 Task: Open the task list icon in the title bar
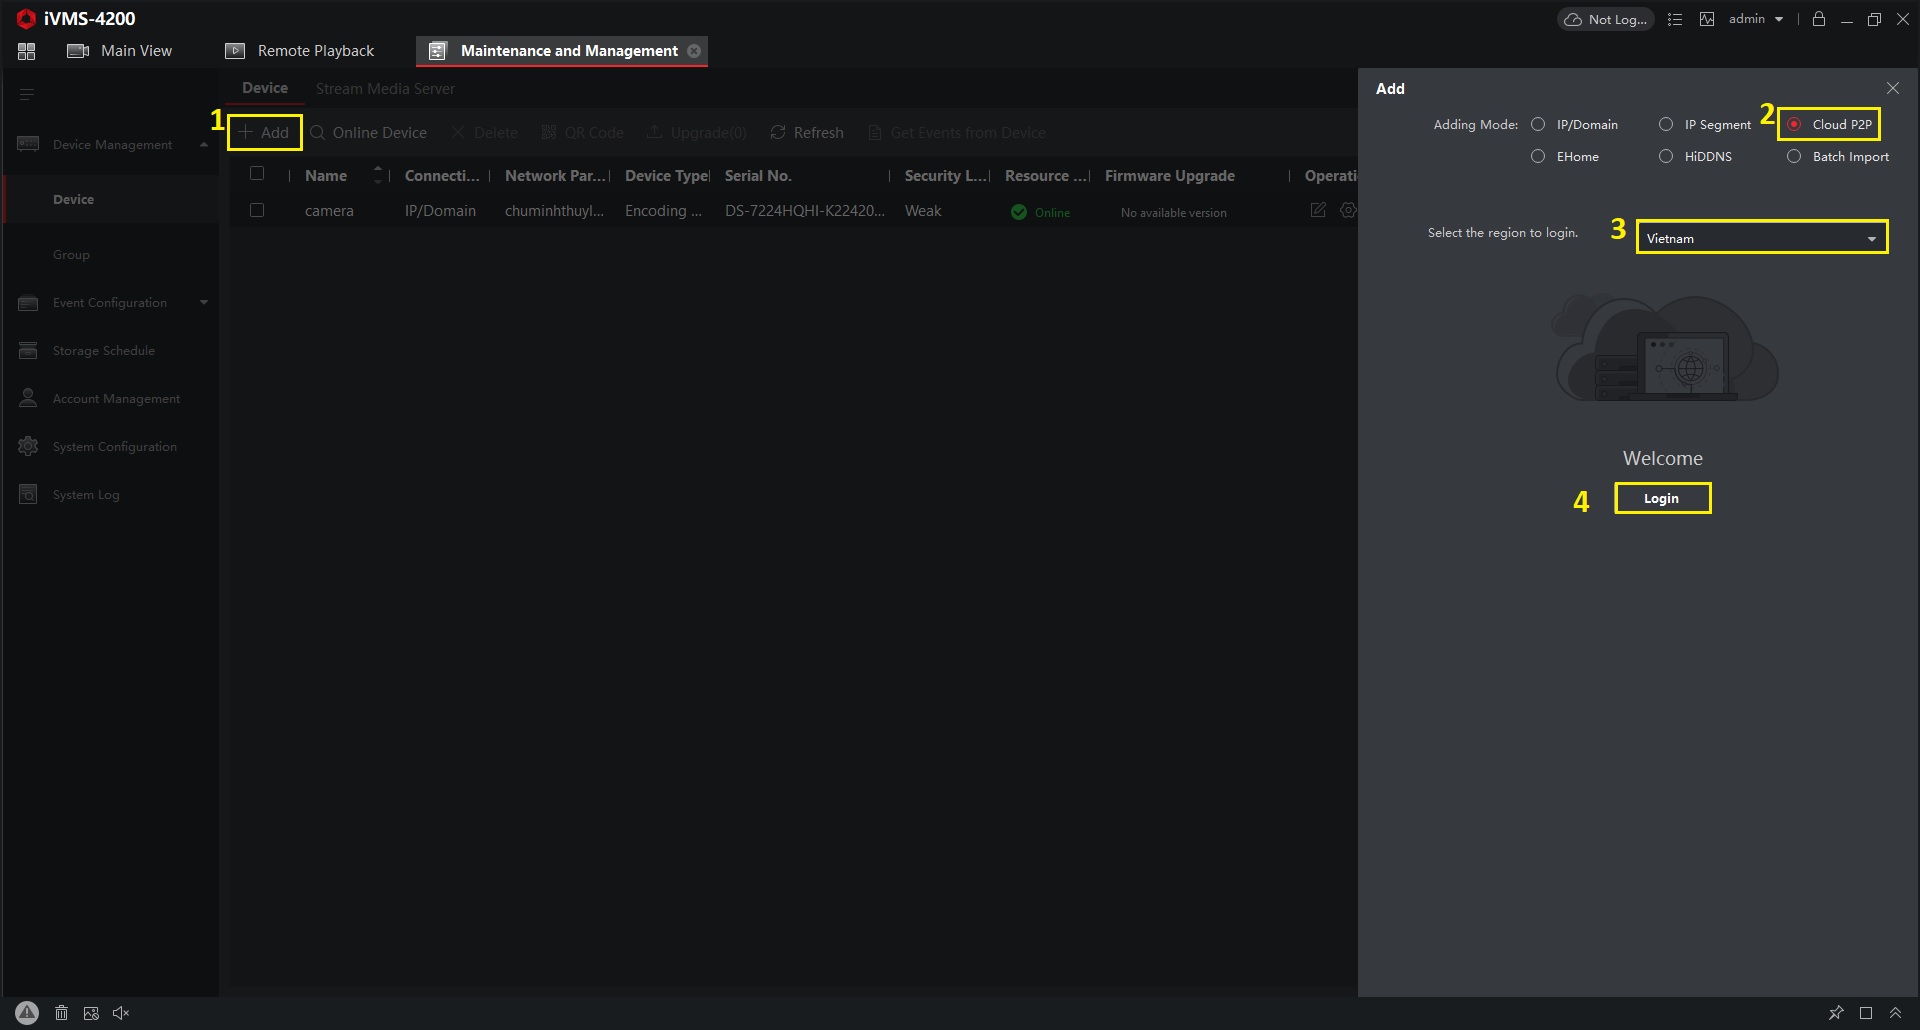pos(1675,19)
